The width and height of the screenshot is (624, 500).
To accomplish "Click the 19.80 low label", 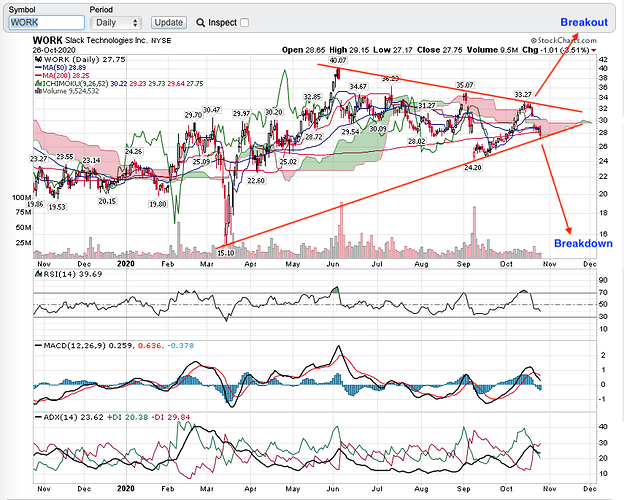I will (x=158, y=204).
